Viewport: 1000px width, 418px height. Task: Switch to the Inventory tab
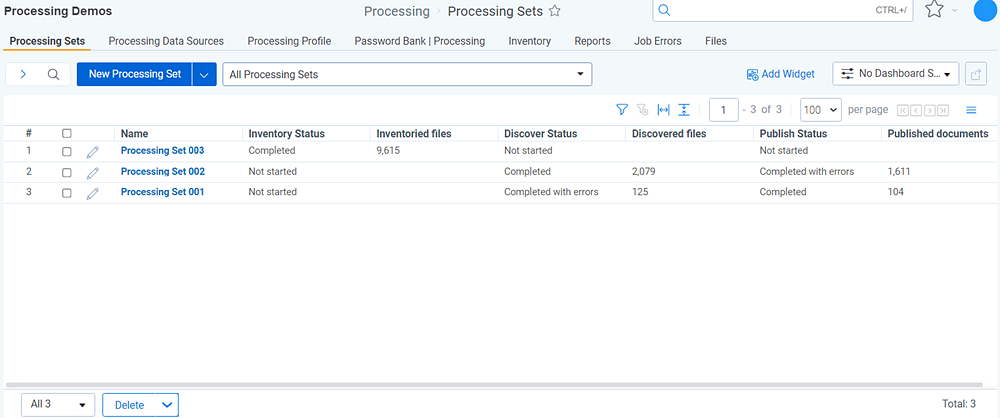point(529,41)
